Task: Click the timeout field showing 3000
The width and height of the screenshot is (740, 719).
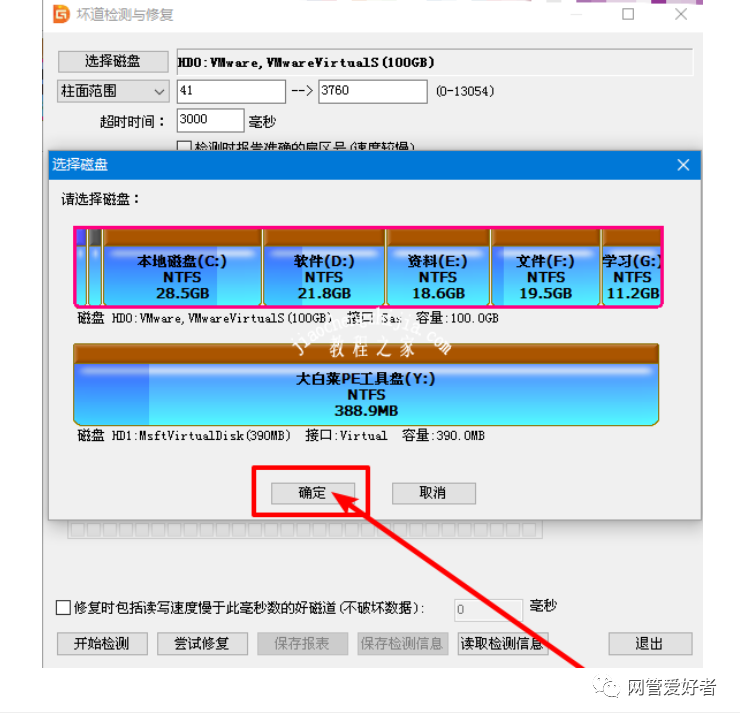Action: coord(210,120)
